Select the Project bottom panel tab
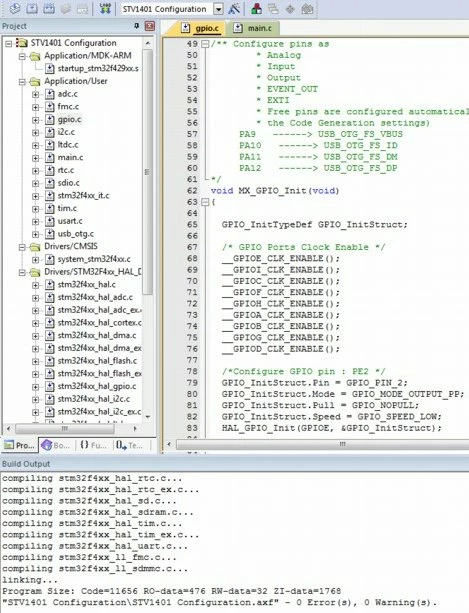 coord(20,445)
